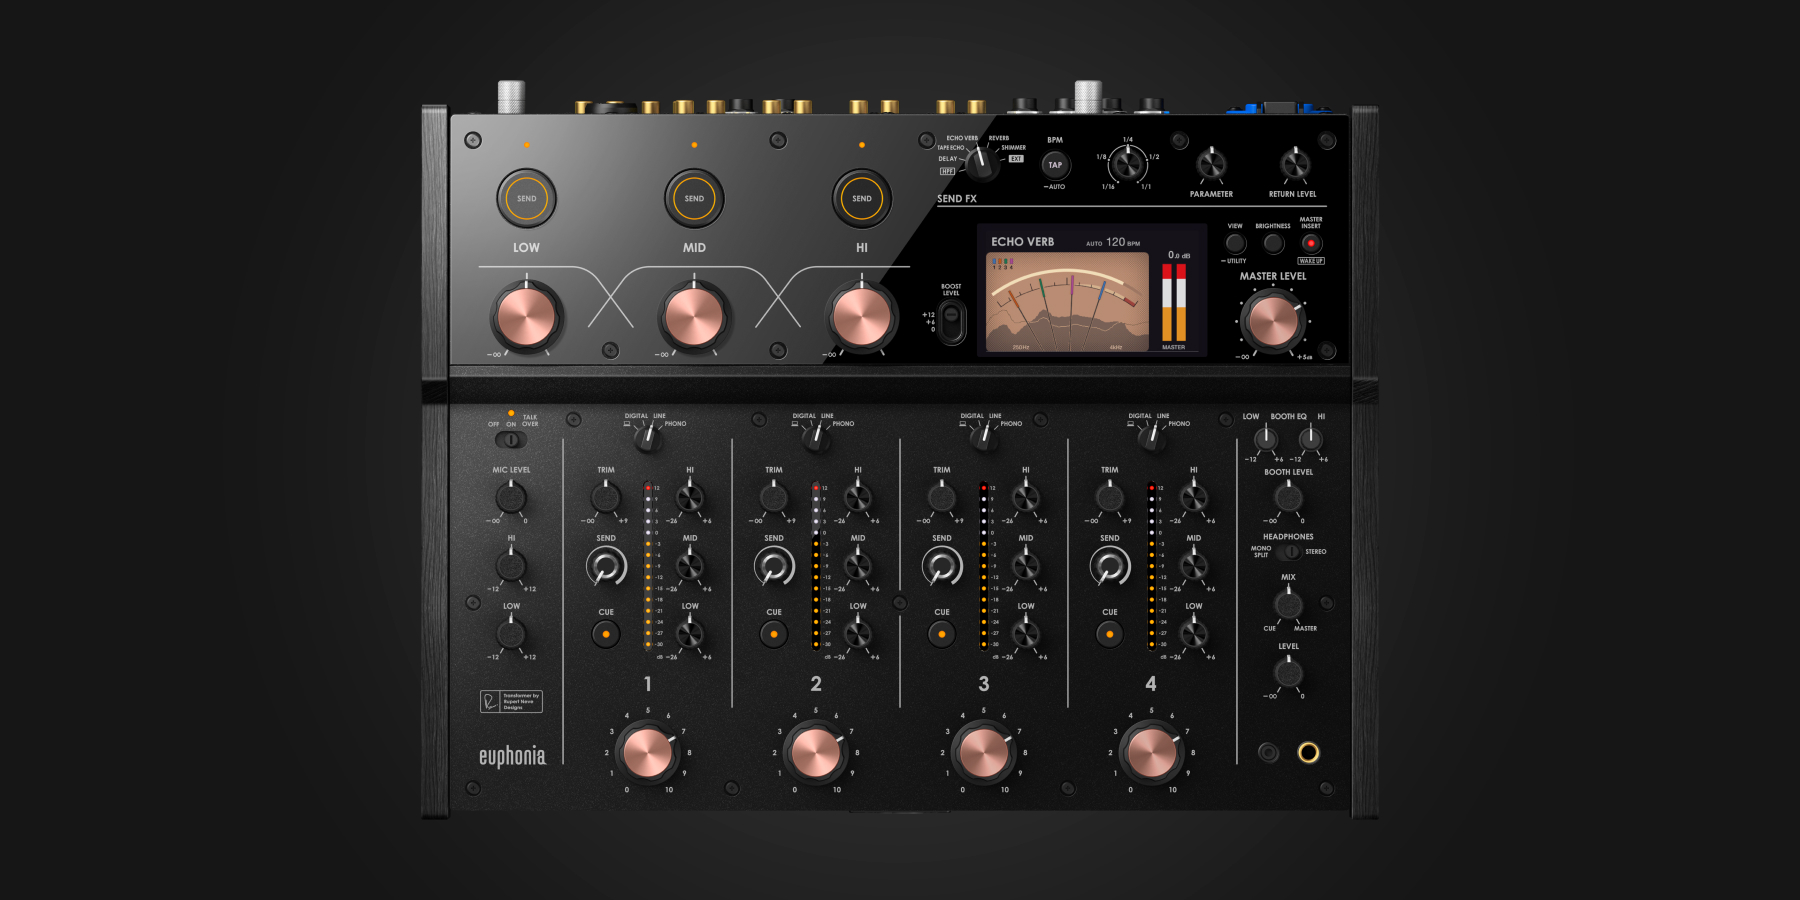Viewport: 1800px width, 900px height.
Task: Click the channel 1 TRIM knob
Action: point(606,497)
